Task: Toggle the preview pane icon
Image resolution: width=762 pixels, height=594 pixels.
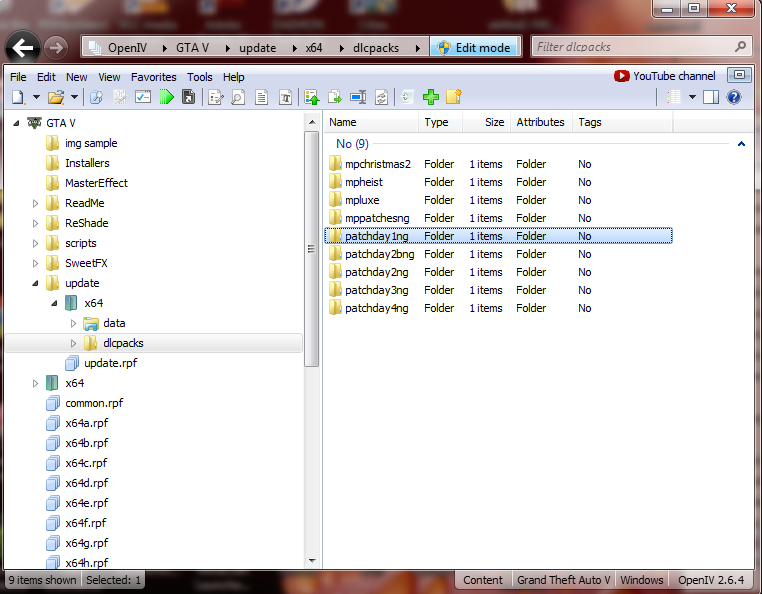Action: coord(711,97)
